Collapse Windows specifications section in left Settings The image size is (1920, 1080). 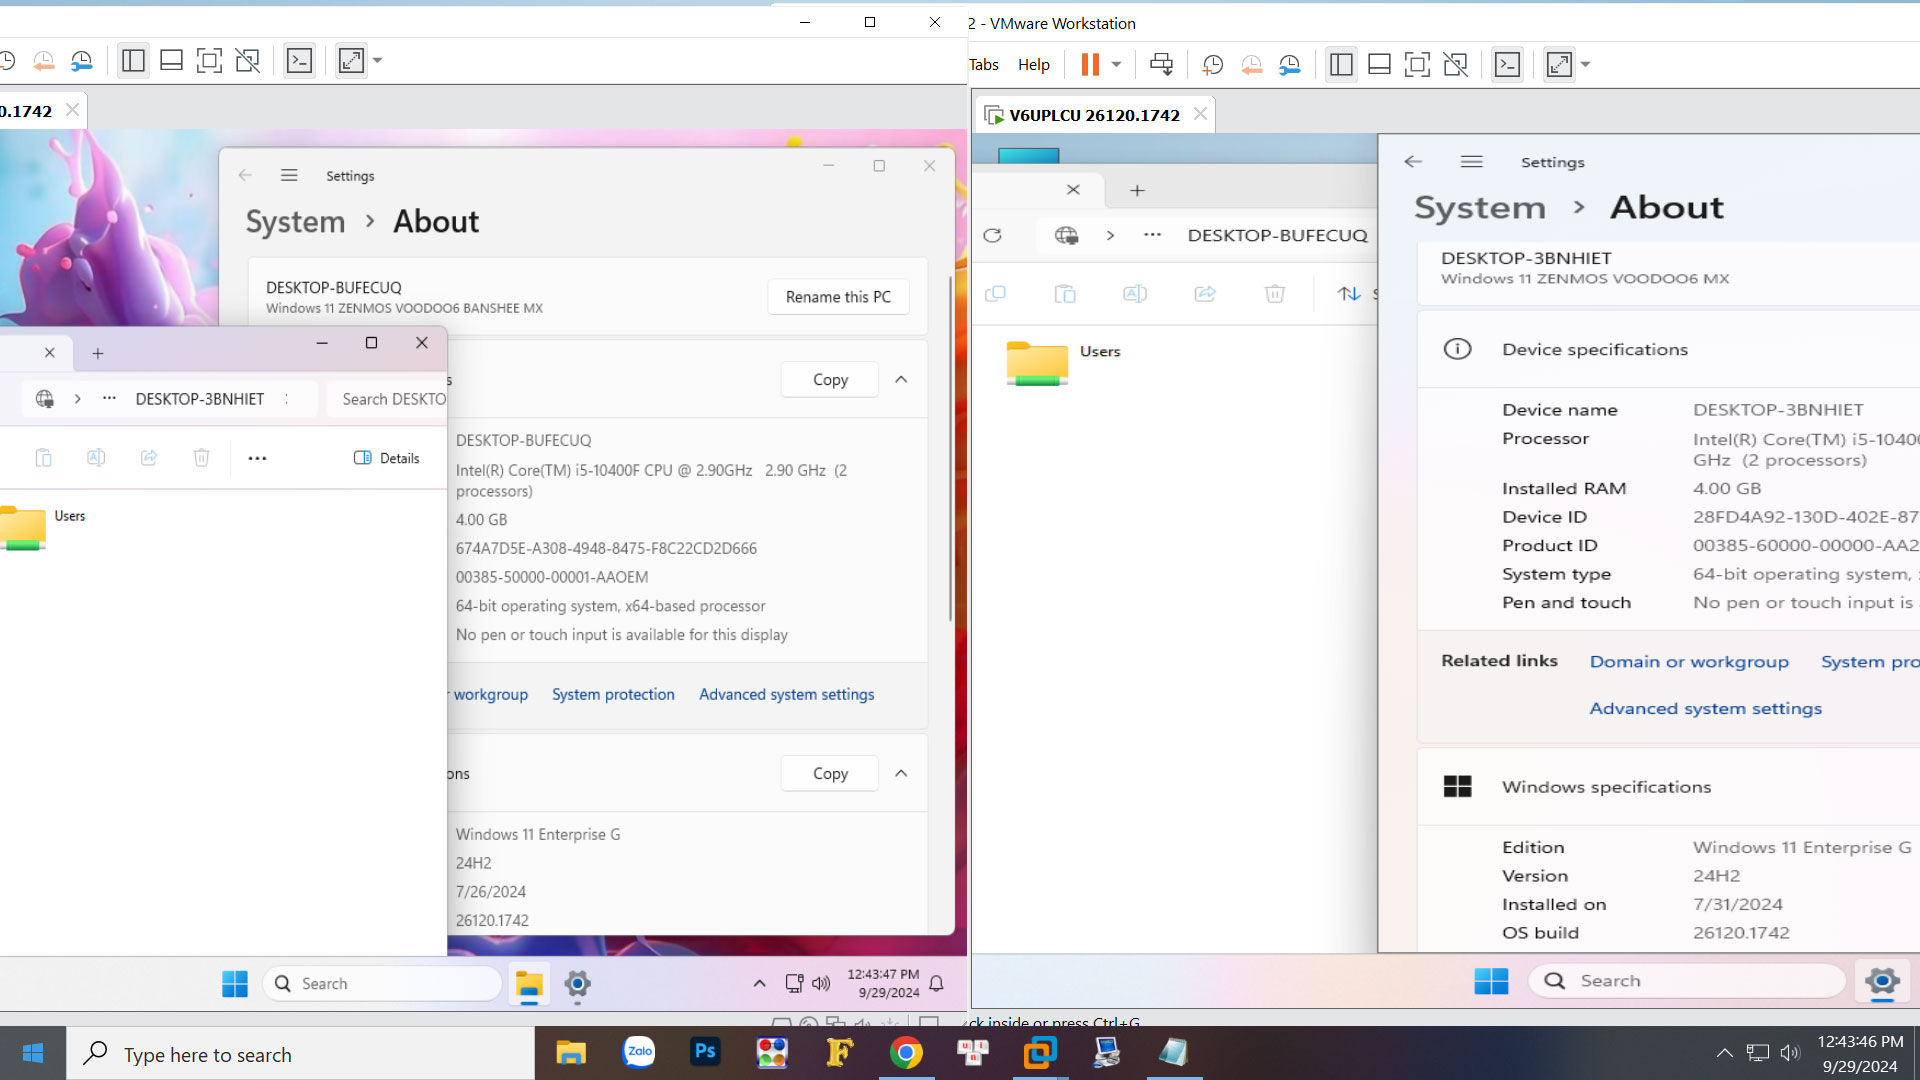[x=901, y=774]
